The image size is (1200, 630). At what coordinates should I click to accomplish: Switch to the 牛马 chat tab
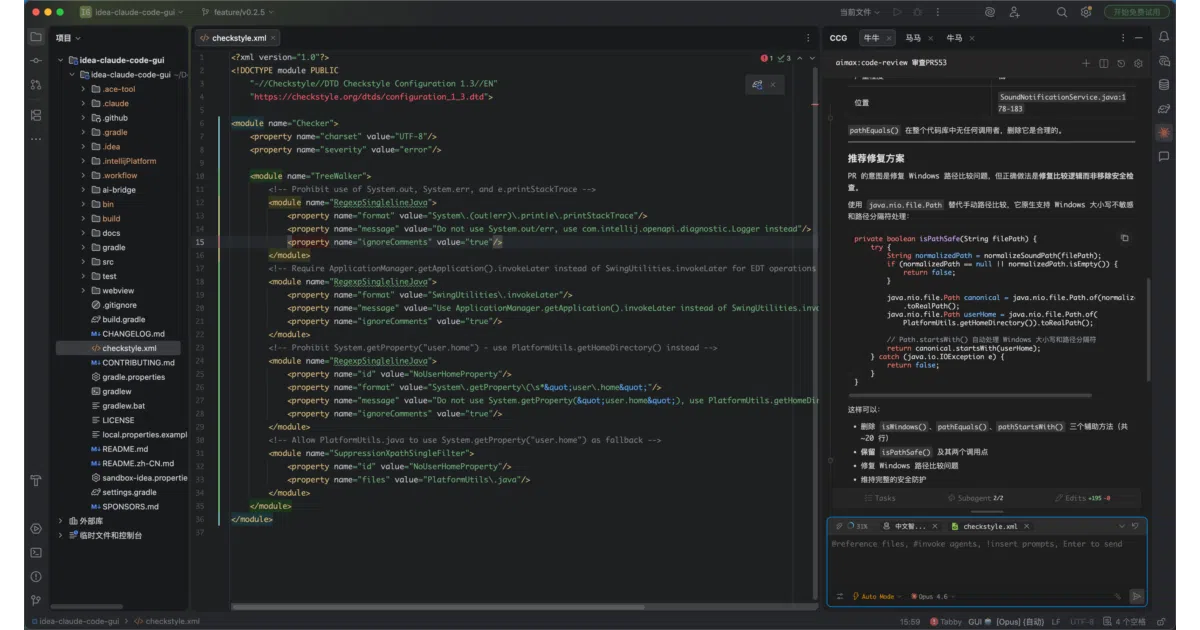coord(954,38)
